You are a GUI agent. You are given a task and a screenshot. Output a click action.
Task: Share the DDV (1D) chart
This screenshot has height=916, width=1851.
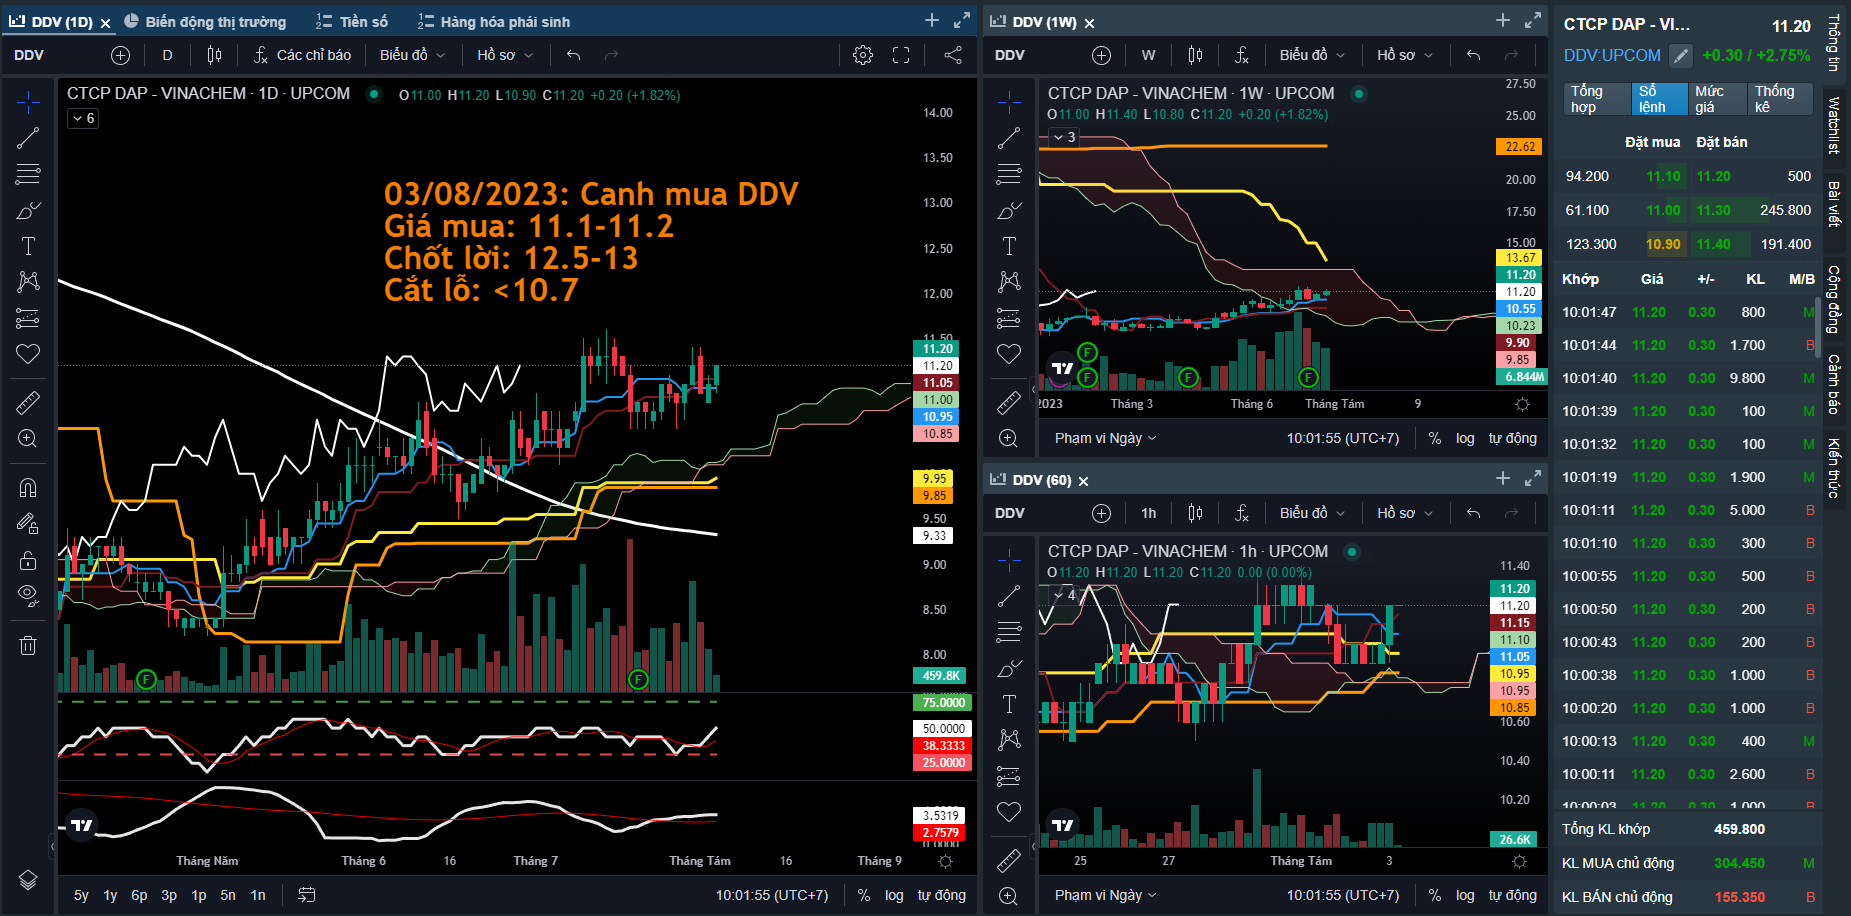(x=953, y=55)
